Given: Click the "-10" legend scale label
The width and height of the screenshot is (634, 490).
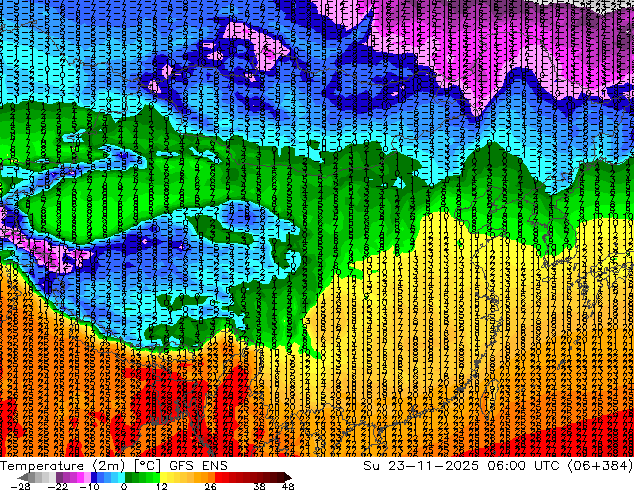Looking at the screenshot, I should coord(89,486).
